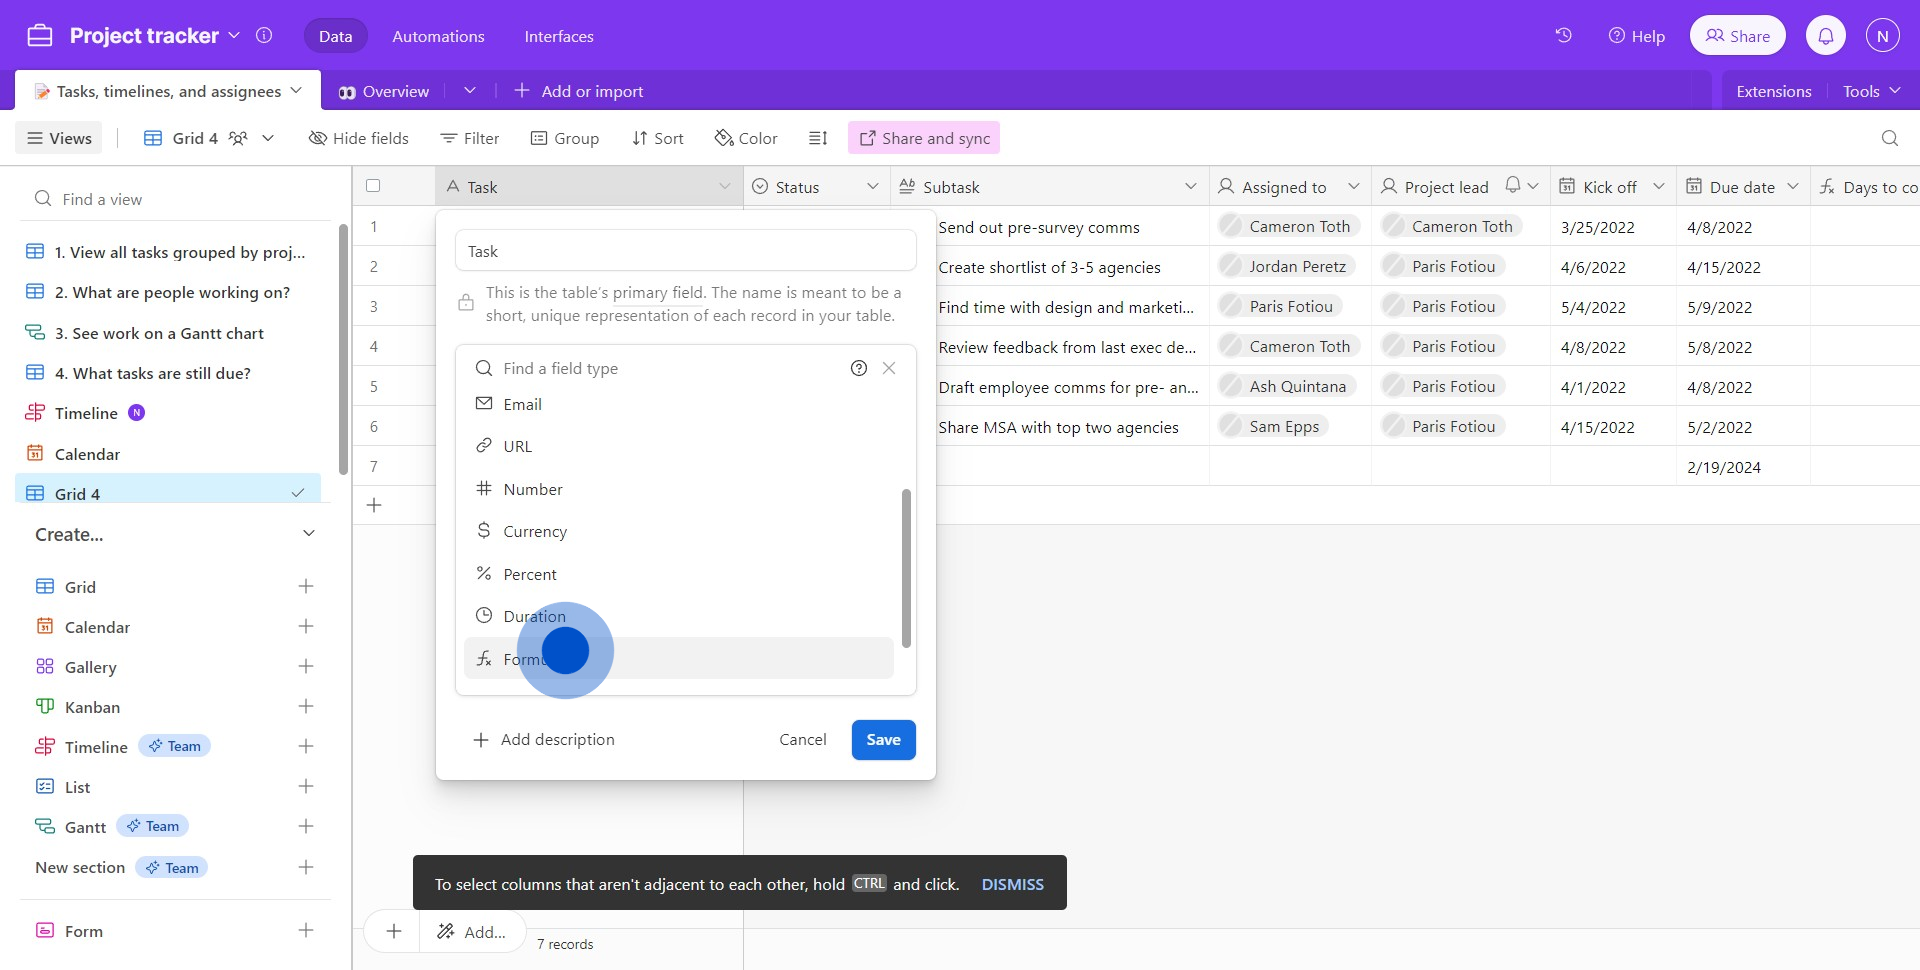Dismiss the CTRL tip notification
1920x970 pixels.
click(1012, 884)
